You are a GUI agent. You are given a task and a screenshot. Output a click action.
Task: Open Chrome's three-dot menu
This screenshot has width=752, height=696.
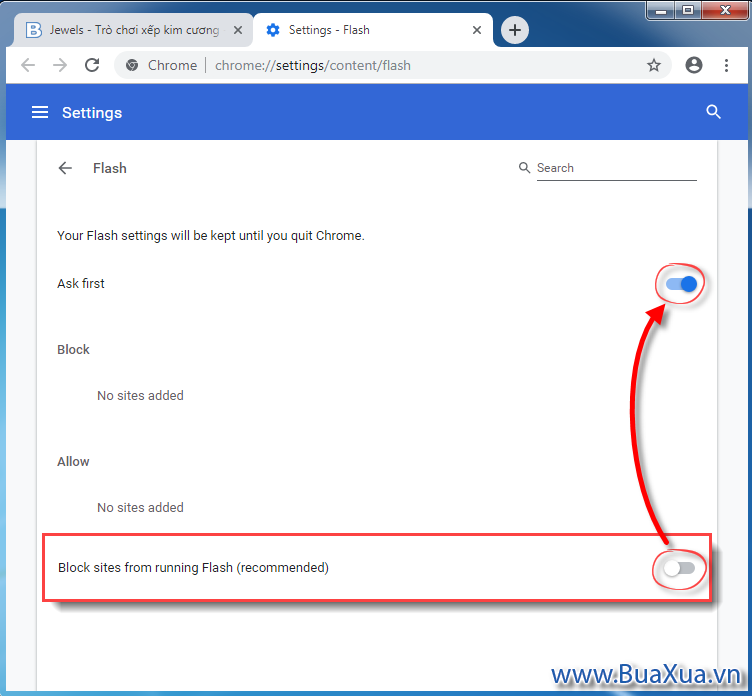pyautogui.click(x=727, y=65)
